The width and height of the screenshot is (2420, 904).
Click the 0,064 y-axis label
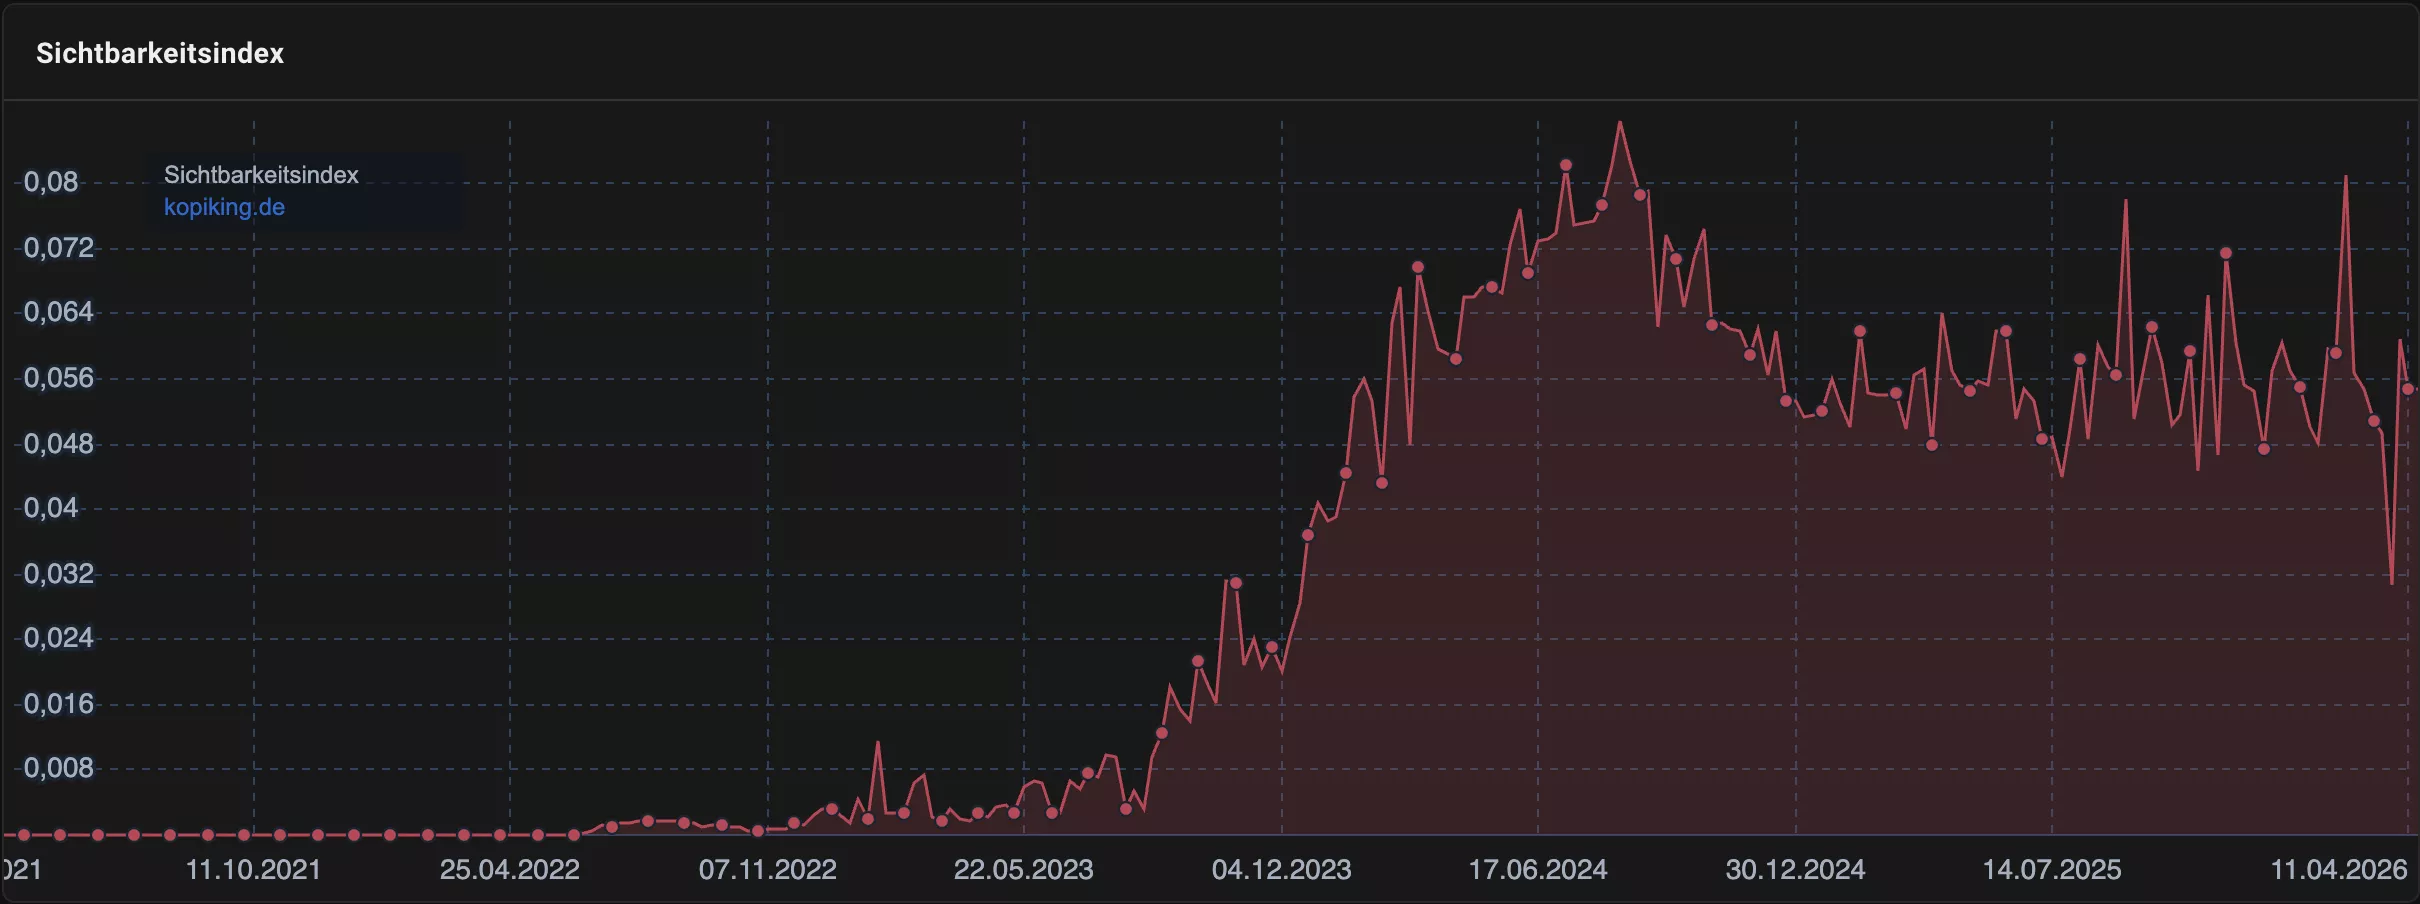pos(58,312)
